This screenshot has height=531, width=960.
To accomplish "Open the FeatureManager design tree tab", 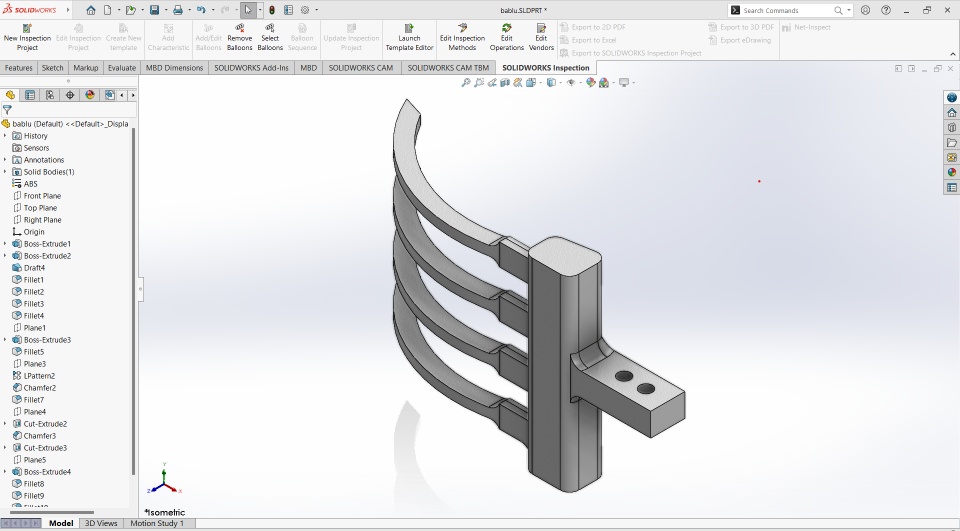I will [x=10, y=95].
